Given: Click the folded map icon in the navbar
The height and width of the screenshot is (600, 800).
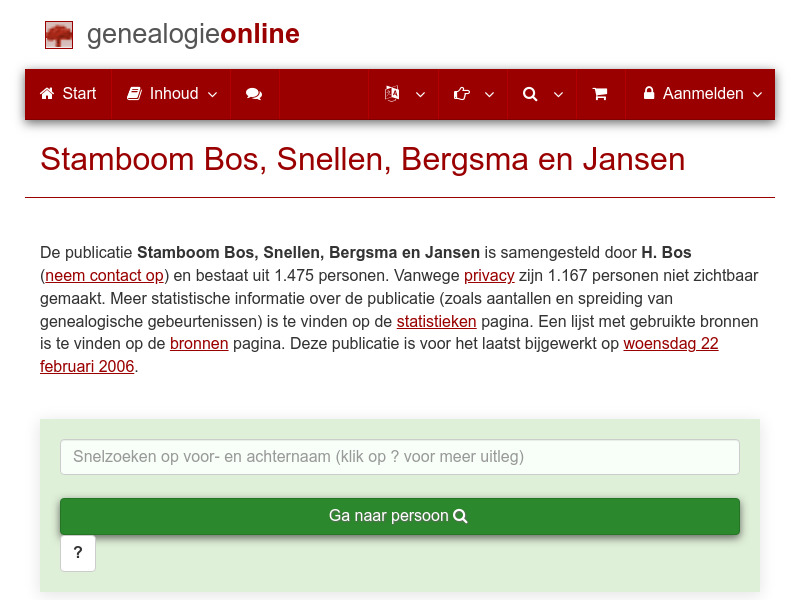Looking at the screenshot, I should 390,93.
